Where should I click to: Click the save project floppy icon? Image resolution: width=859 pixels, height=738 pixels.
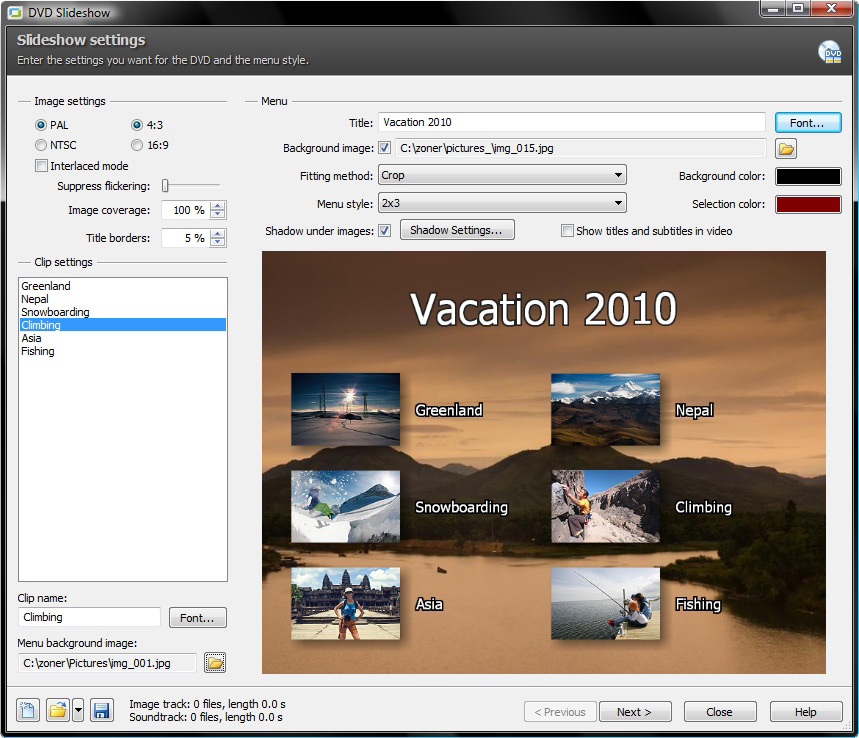coord(101,711)
